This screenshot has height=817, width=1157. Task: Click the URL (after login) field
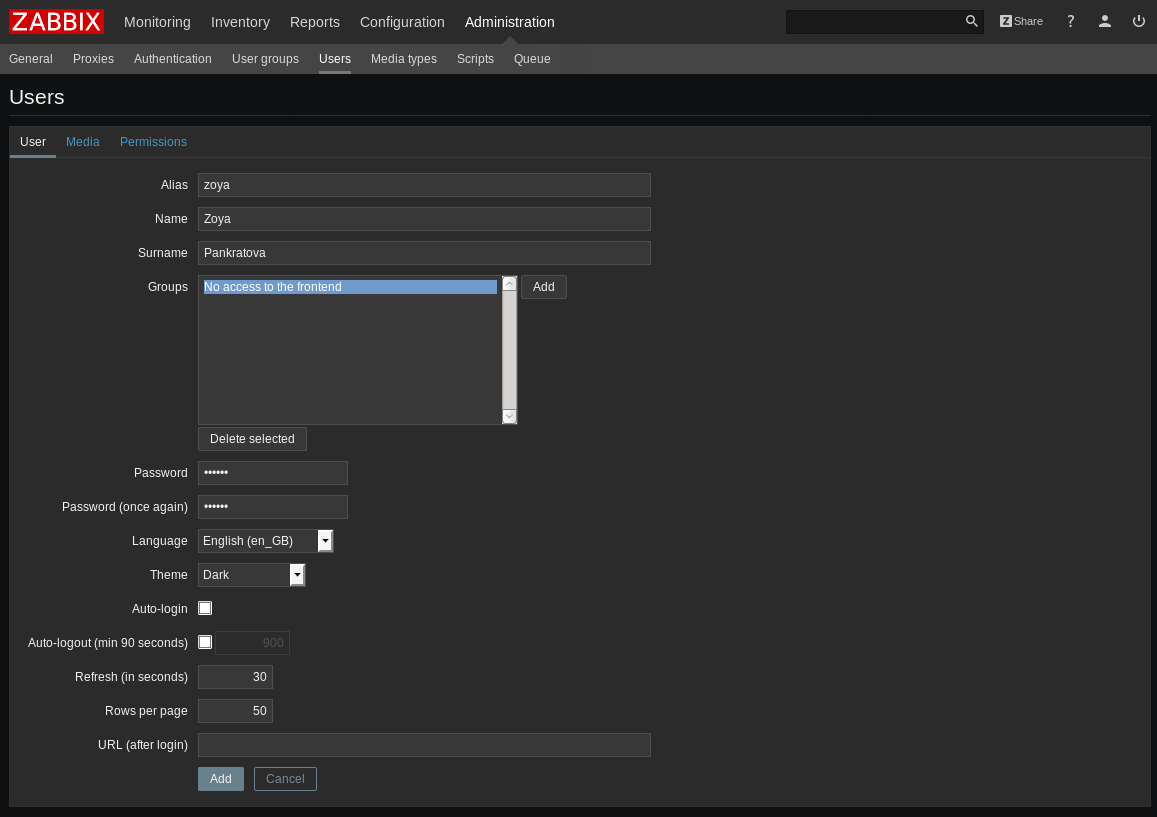point(424,745)
